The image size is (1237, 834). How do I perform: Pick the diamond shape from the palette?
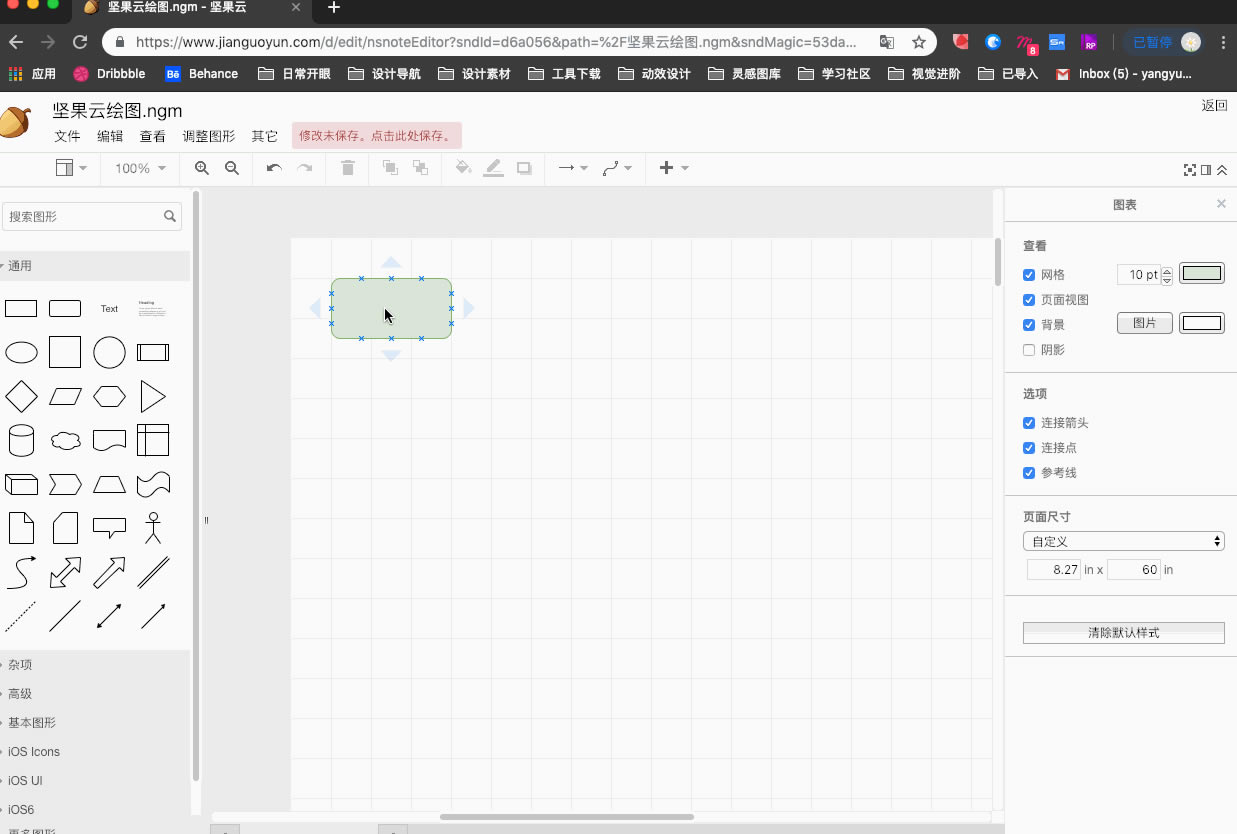[21, 397]
